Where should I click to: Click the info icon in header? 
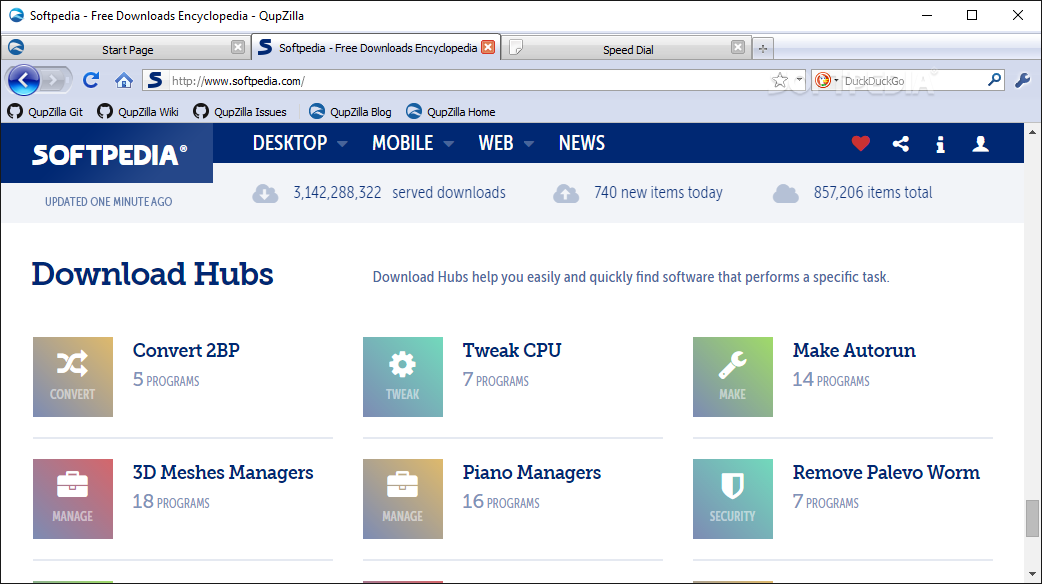[x=940, y=144]
